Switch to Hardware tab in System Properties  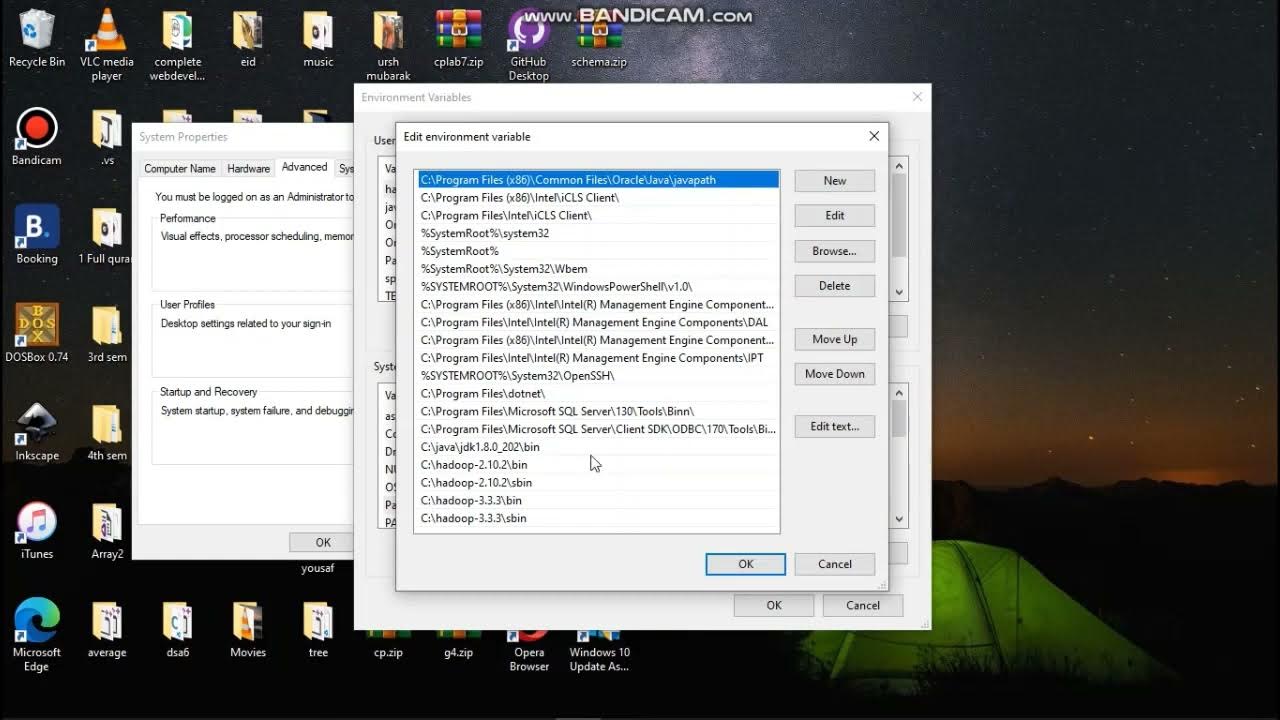[x=248, y=169]
